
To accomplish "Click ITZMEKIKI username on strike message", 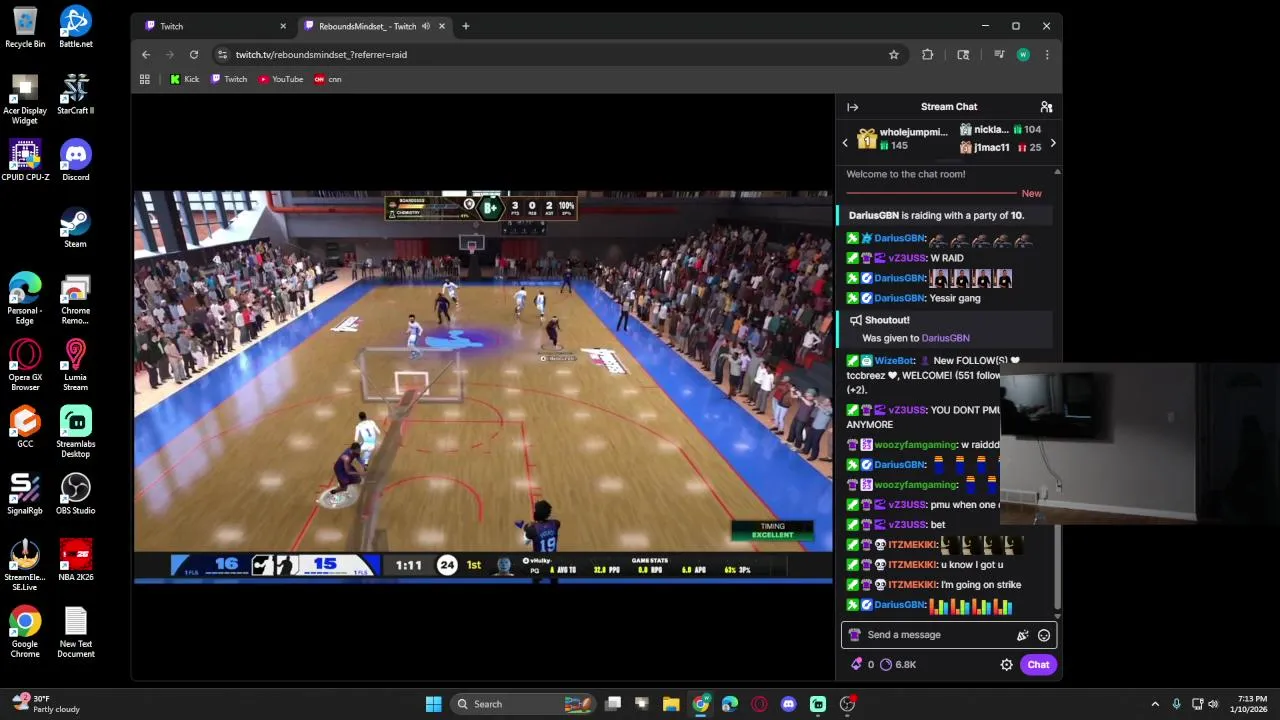I will (912, 585).
